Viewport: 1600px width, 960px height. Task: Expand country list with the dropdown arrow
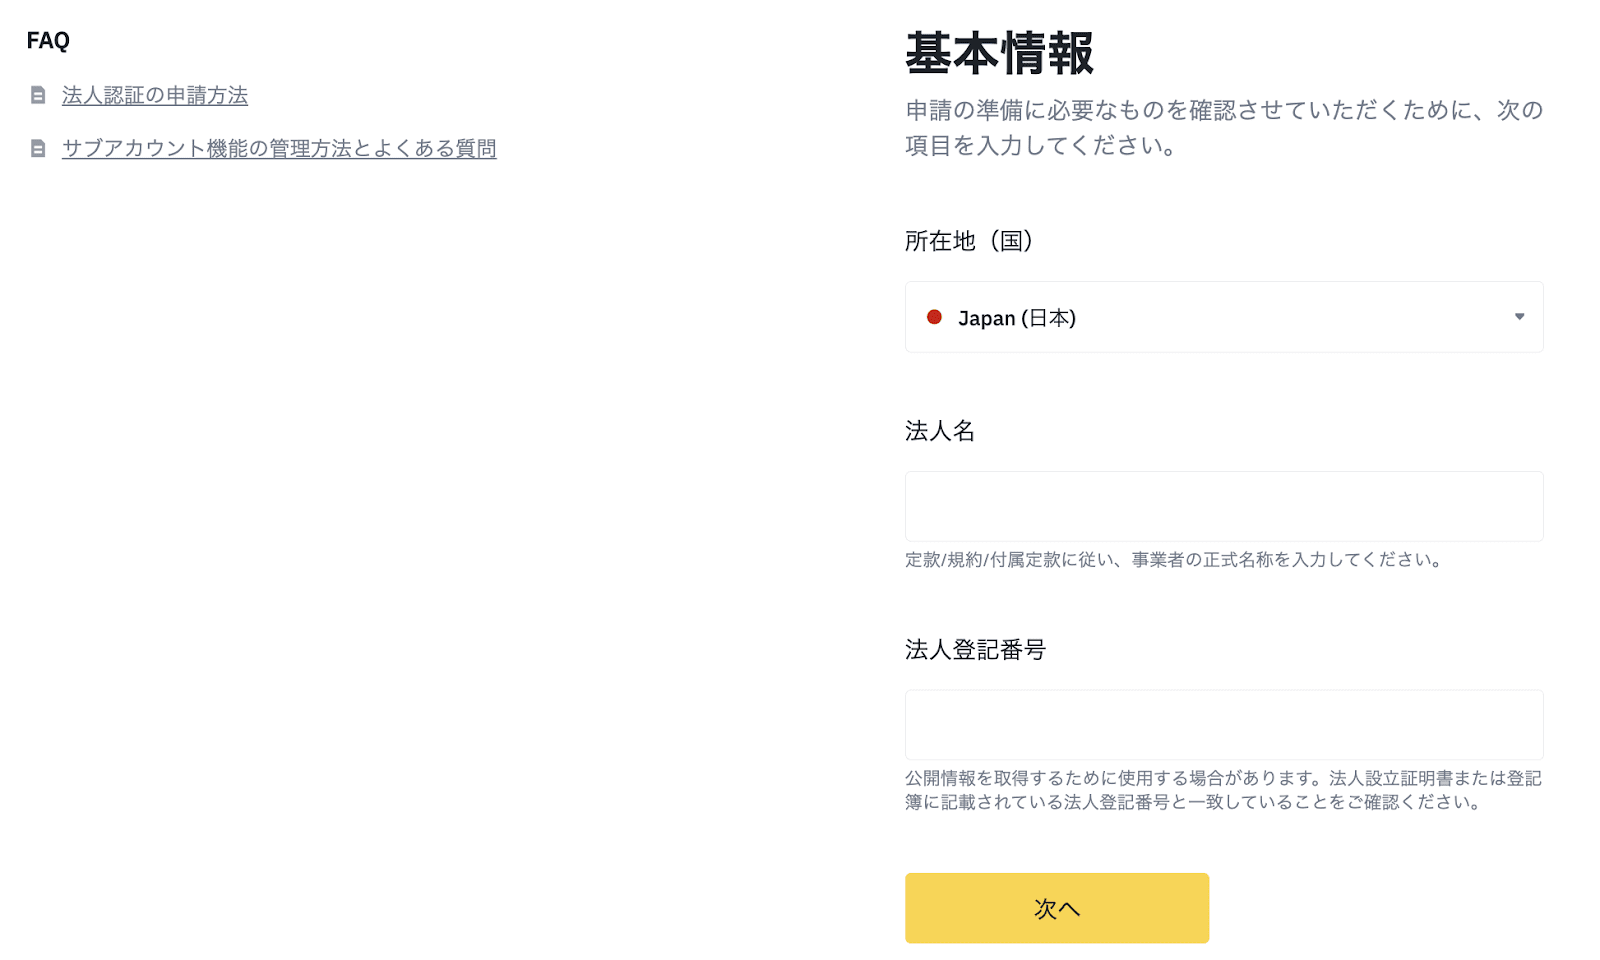[1519, 317]
